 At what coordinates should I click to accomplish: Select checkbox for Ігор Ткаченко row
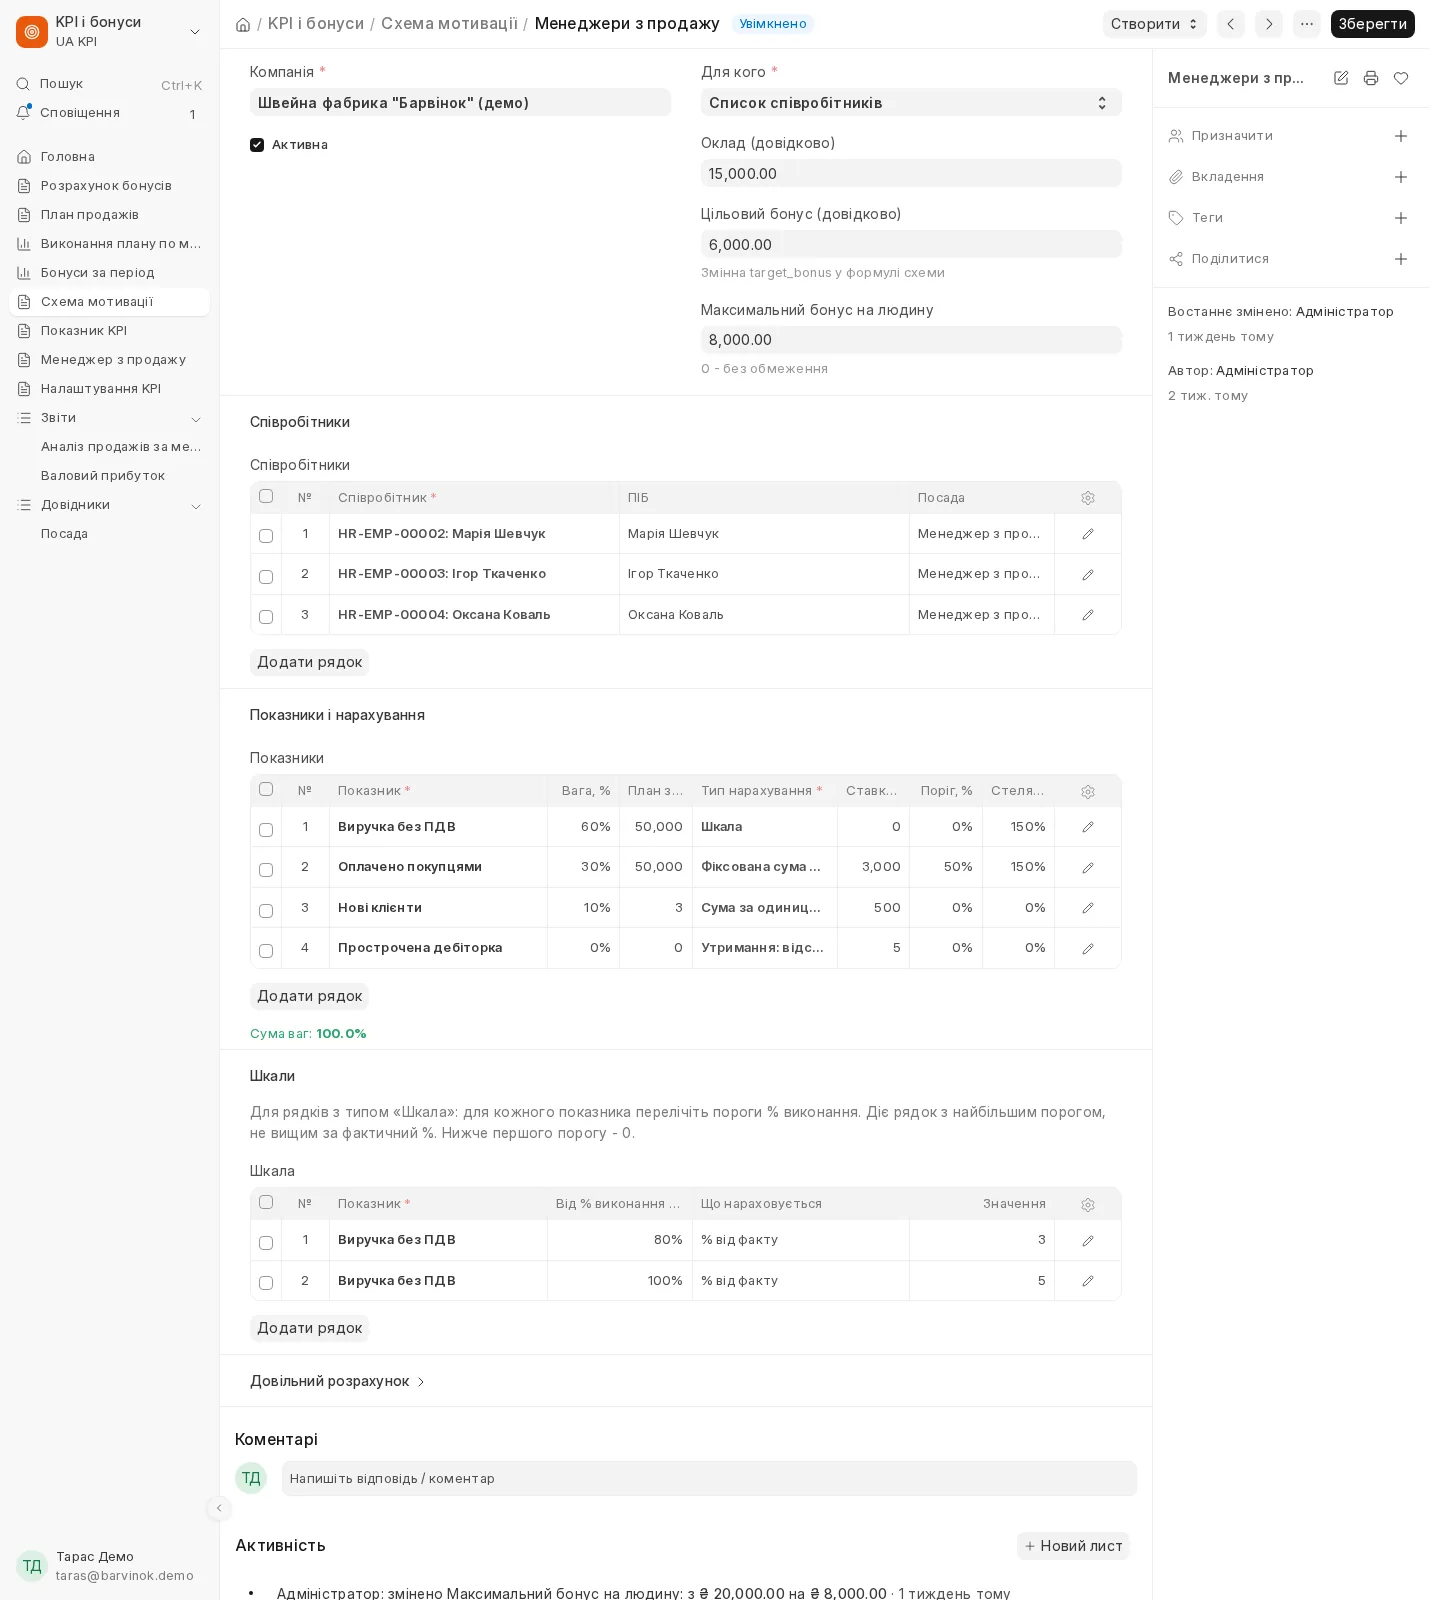click(x=266, y=576)
